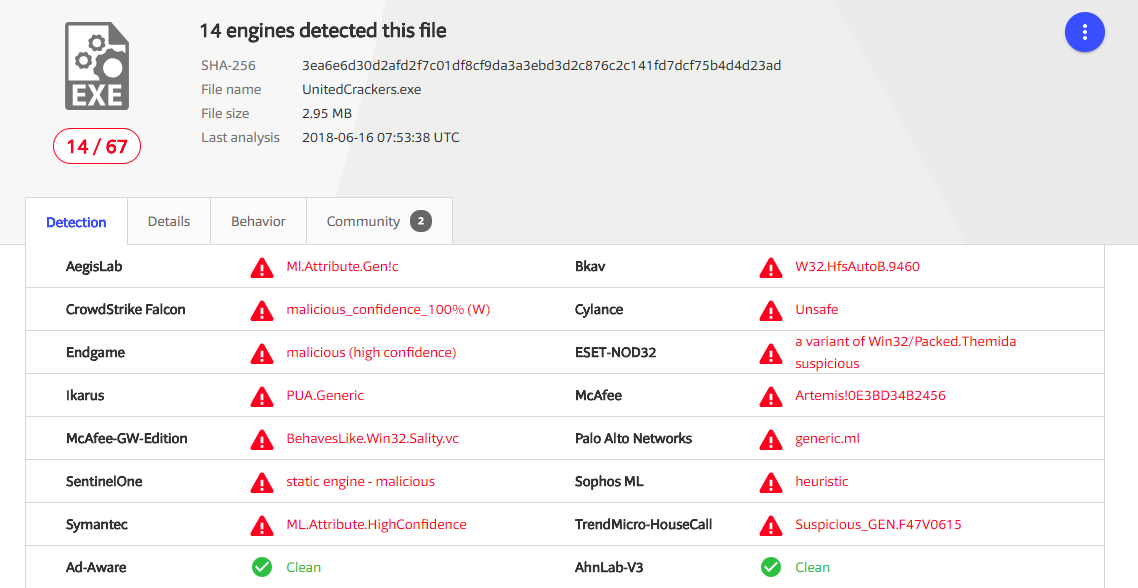
Task: Click the AegisLab red warning icon
Action: (262, 267)
